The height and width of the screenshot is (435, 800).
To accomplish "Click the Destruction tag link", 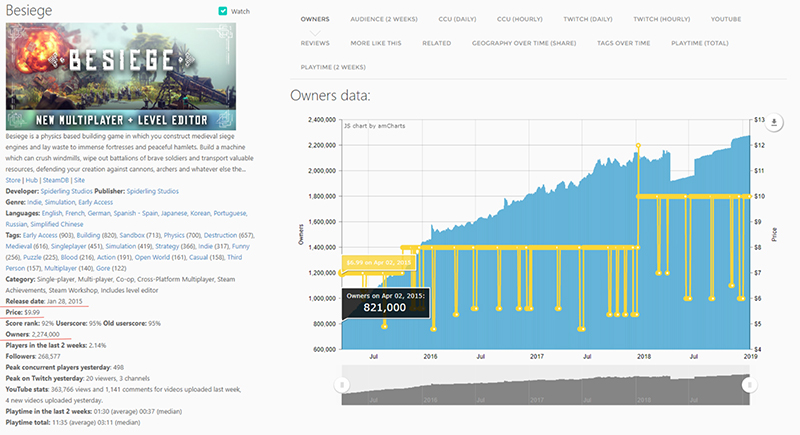I will [x=220, y=235].
